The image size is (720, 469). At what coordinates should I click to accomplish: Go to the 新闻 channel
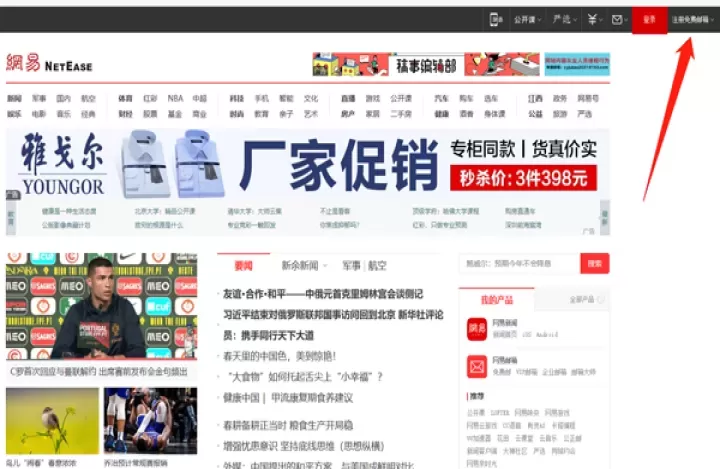[14, 98]
